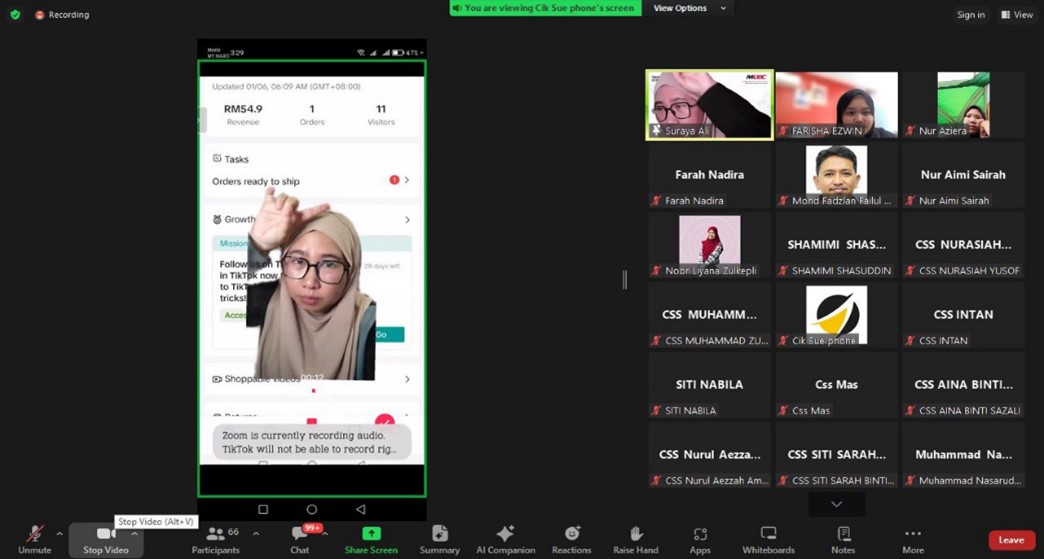1044x559 pixels.
Task: Expand audio options arrow beside Unmute
Action: (59, 534)
